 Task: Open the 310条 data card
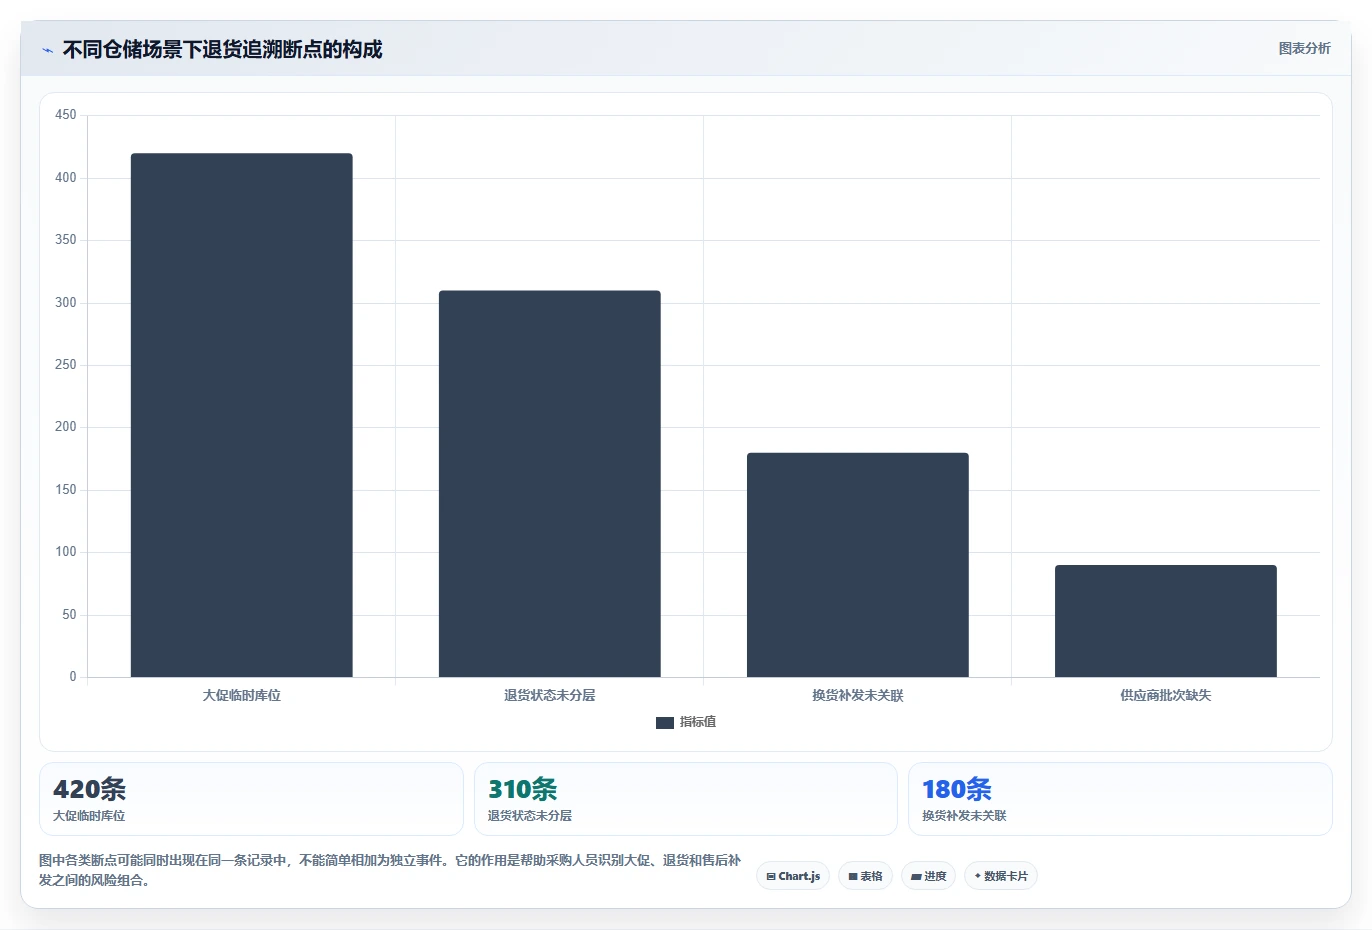pyautogui.click(x=685, y=799)
